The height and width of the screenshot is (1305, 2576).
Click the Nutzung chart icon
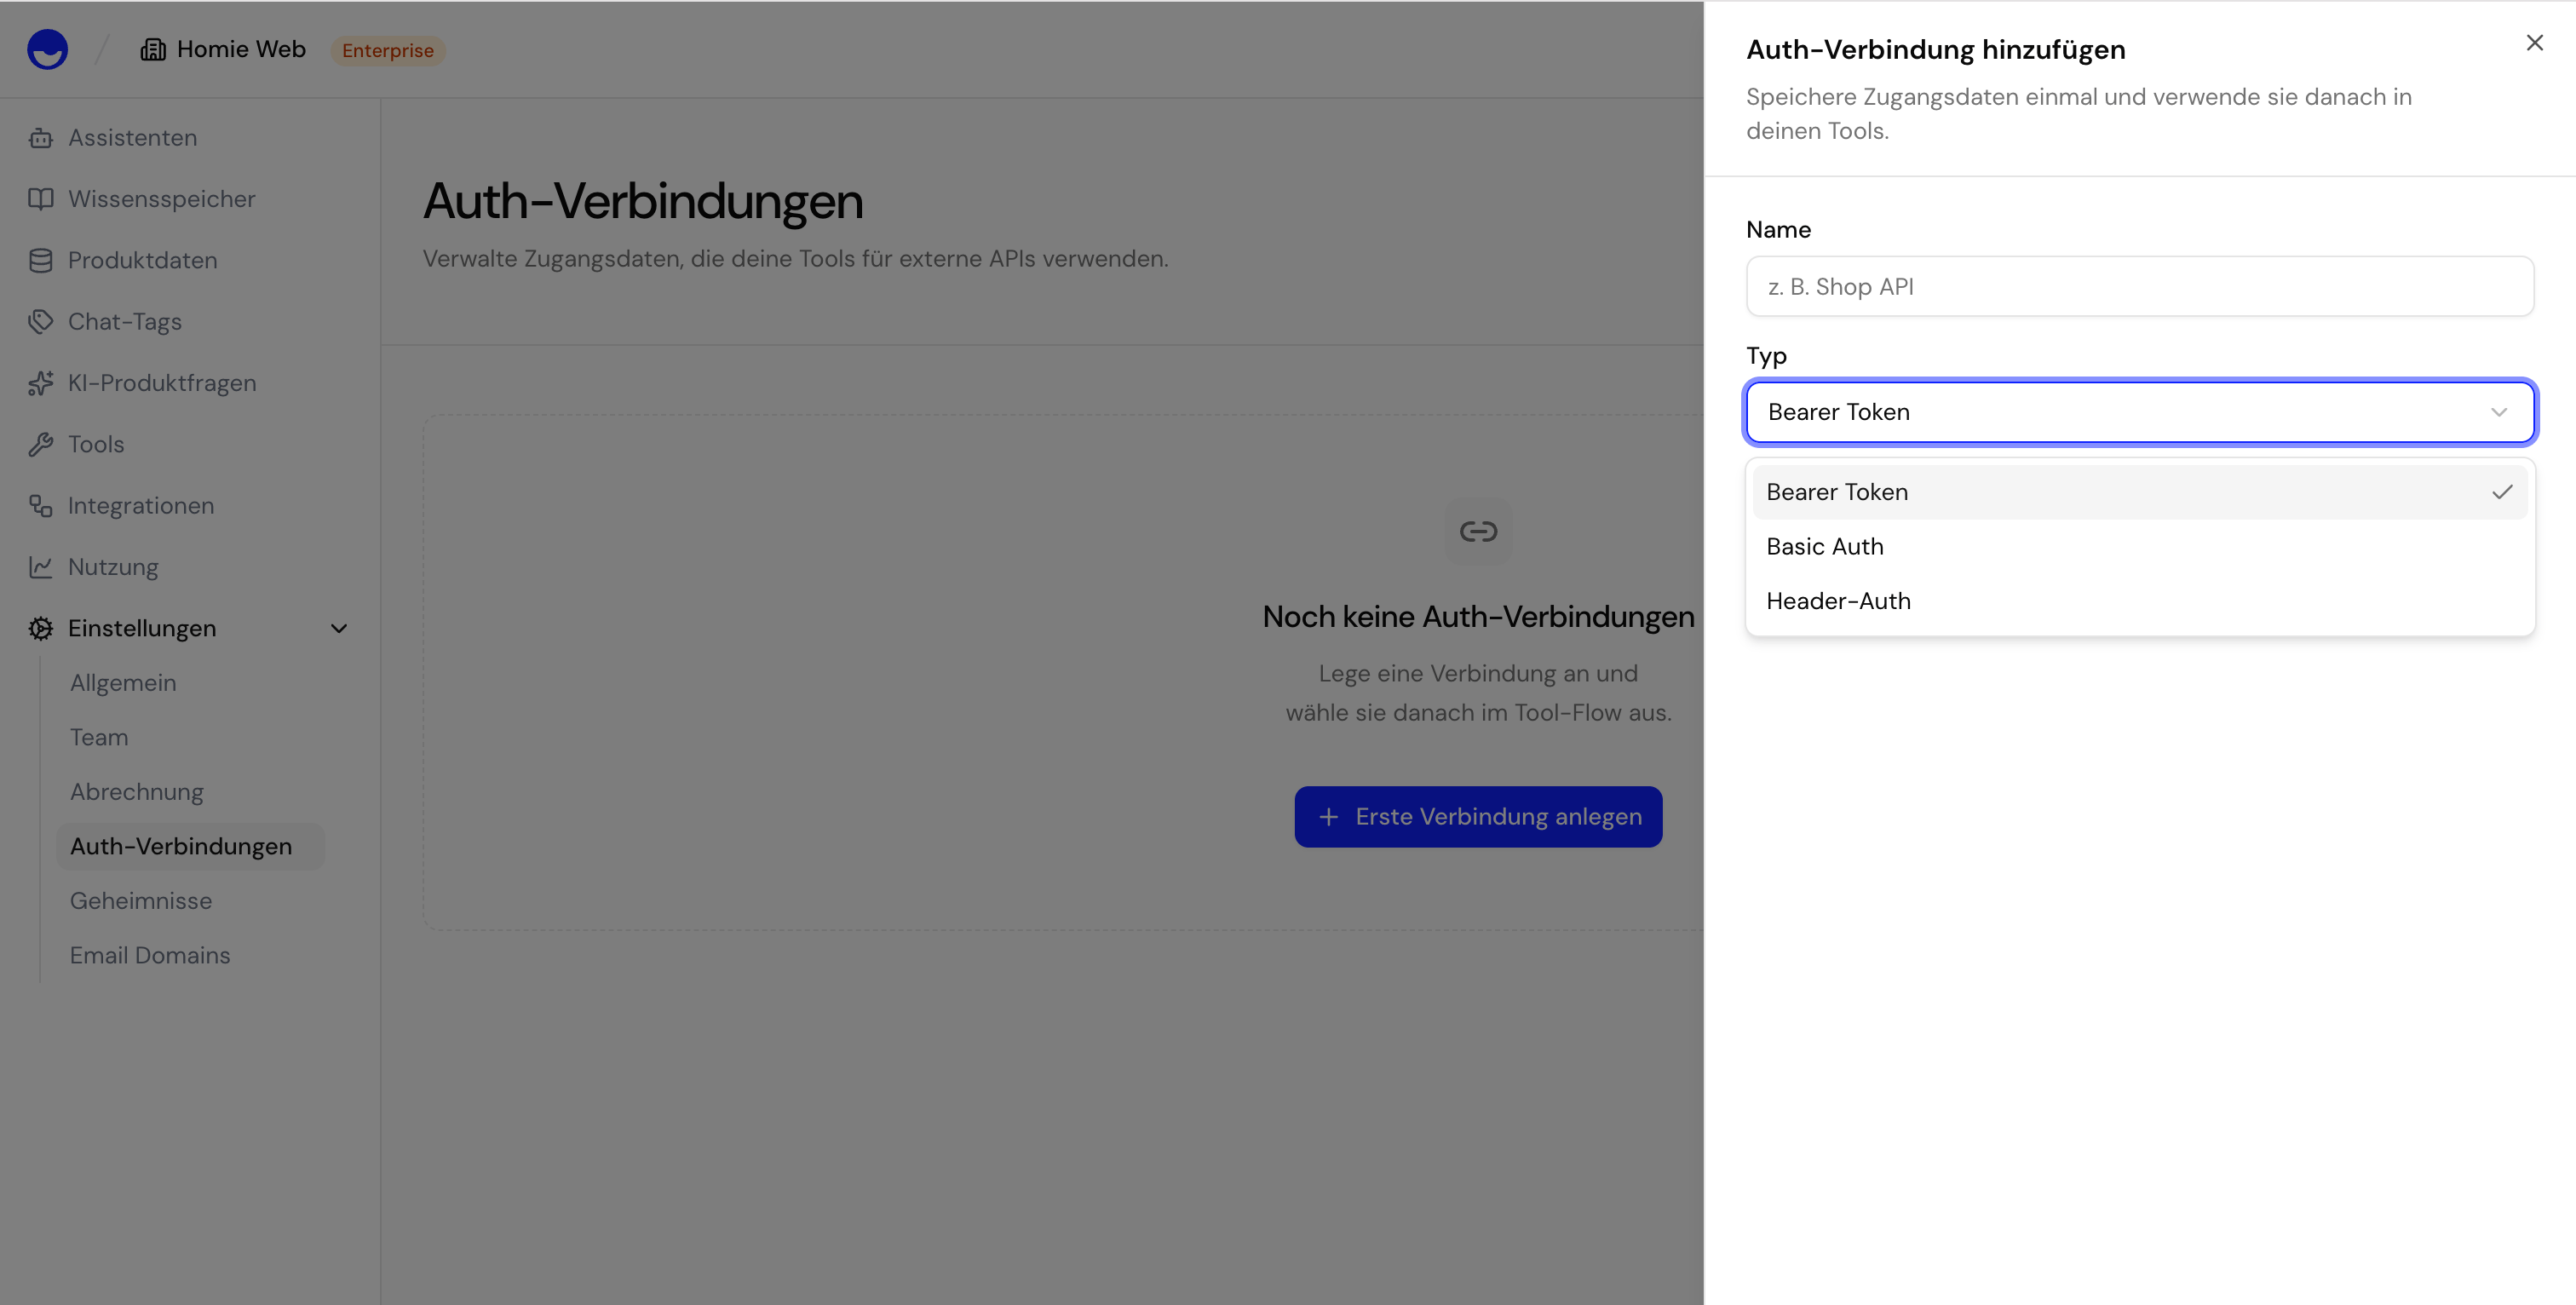[40, 567]
